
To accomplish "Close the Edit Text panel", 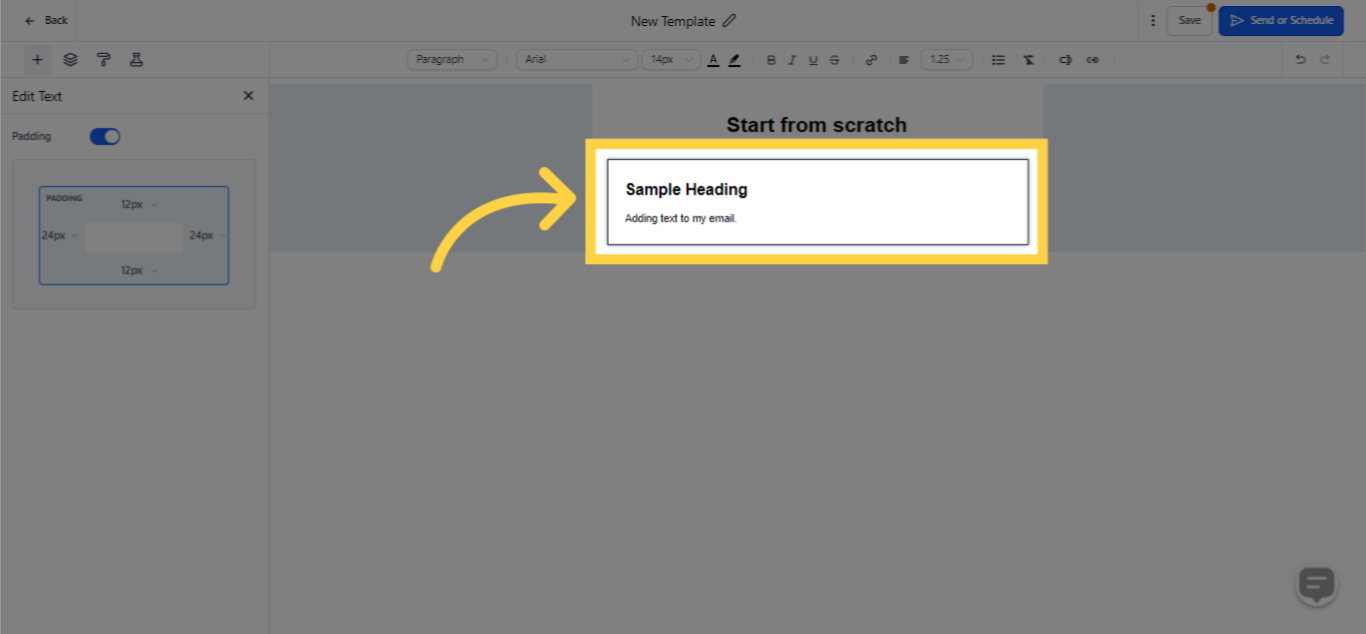I will pyautogui.click(x=249, y=96).
